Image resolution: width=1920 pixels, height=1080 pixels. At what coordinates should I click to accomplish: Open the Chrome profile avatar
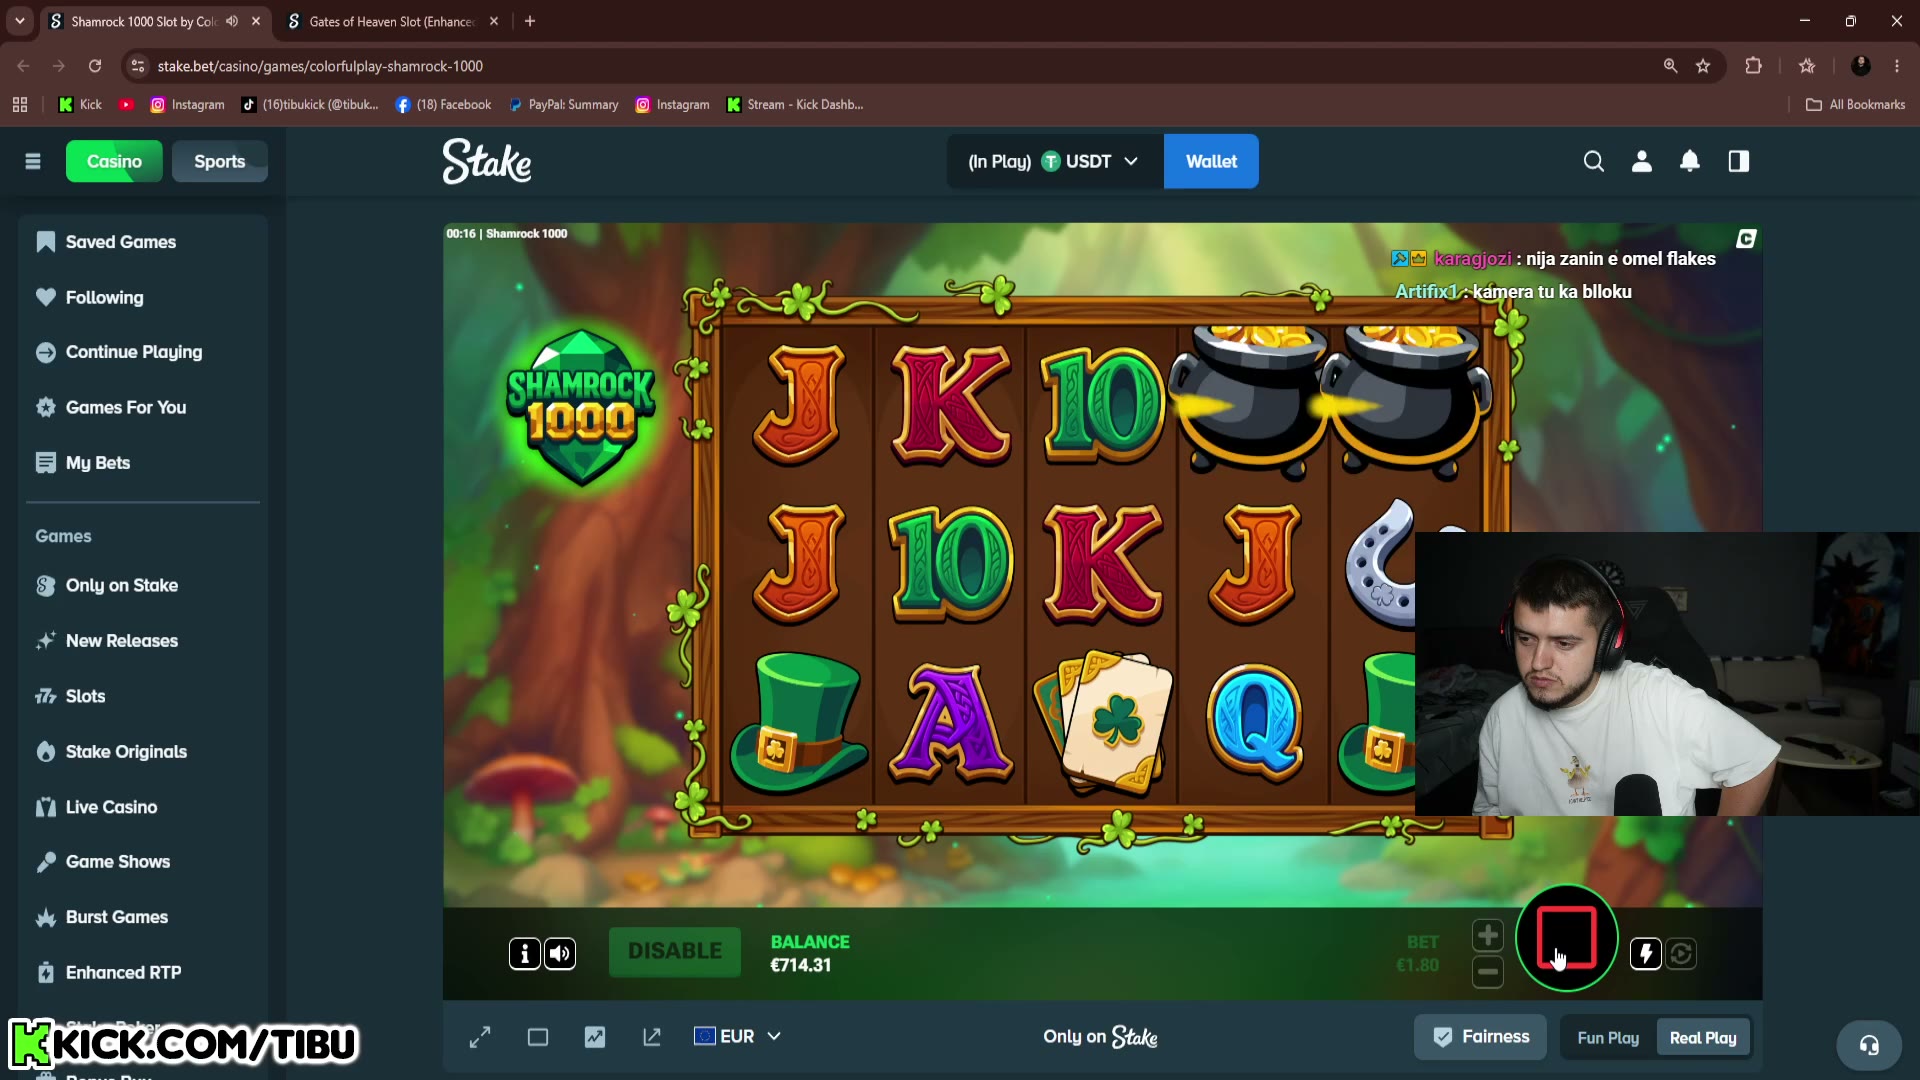[x=1861, y=66]
